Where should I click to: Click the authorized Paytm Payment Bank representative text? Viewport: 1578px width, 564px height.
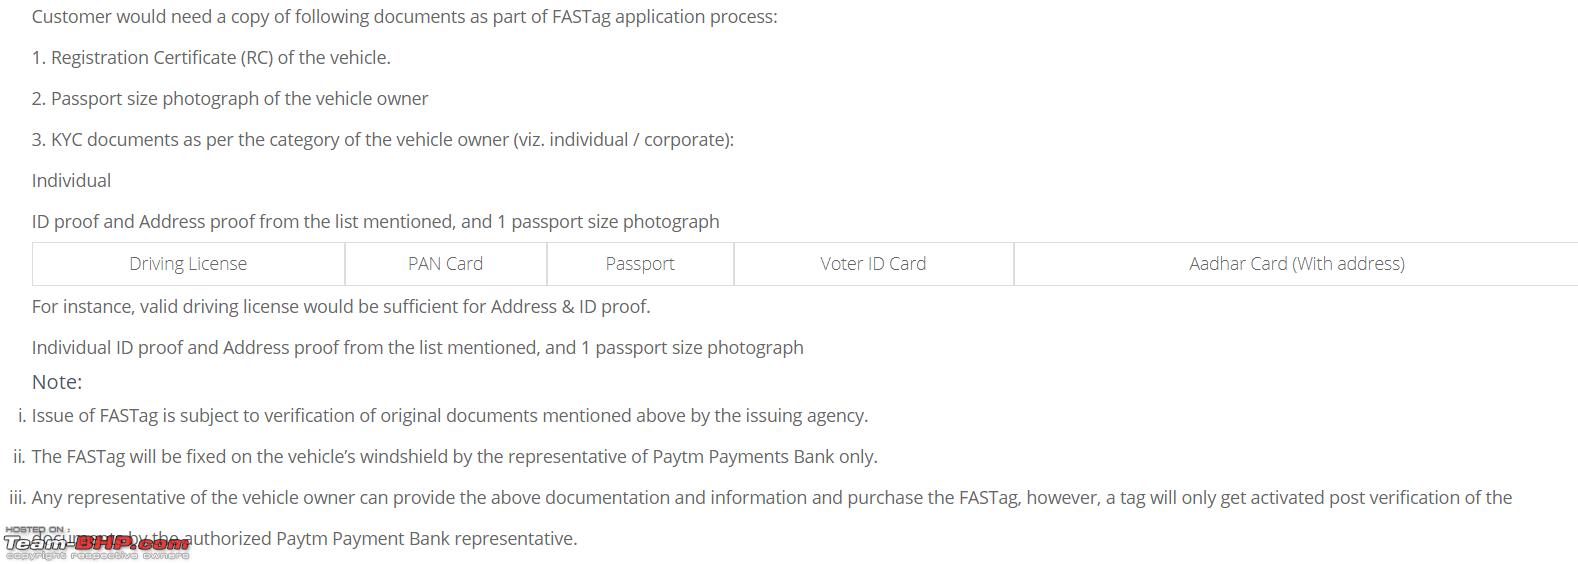[x=382, y=539]
